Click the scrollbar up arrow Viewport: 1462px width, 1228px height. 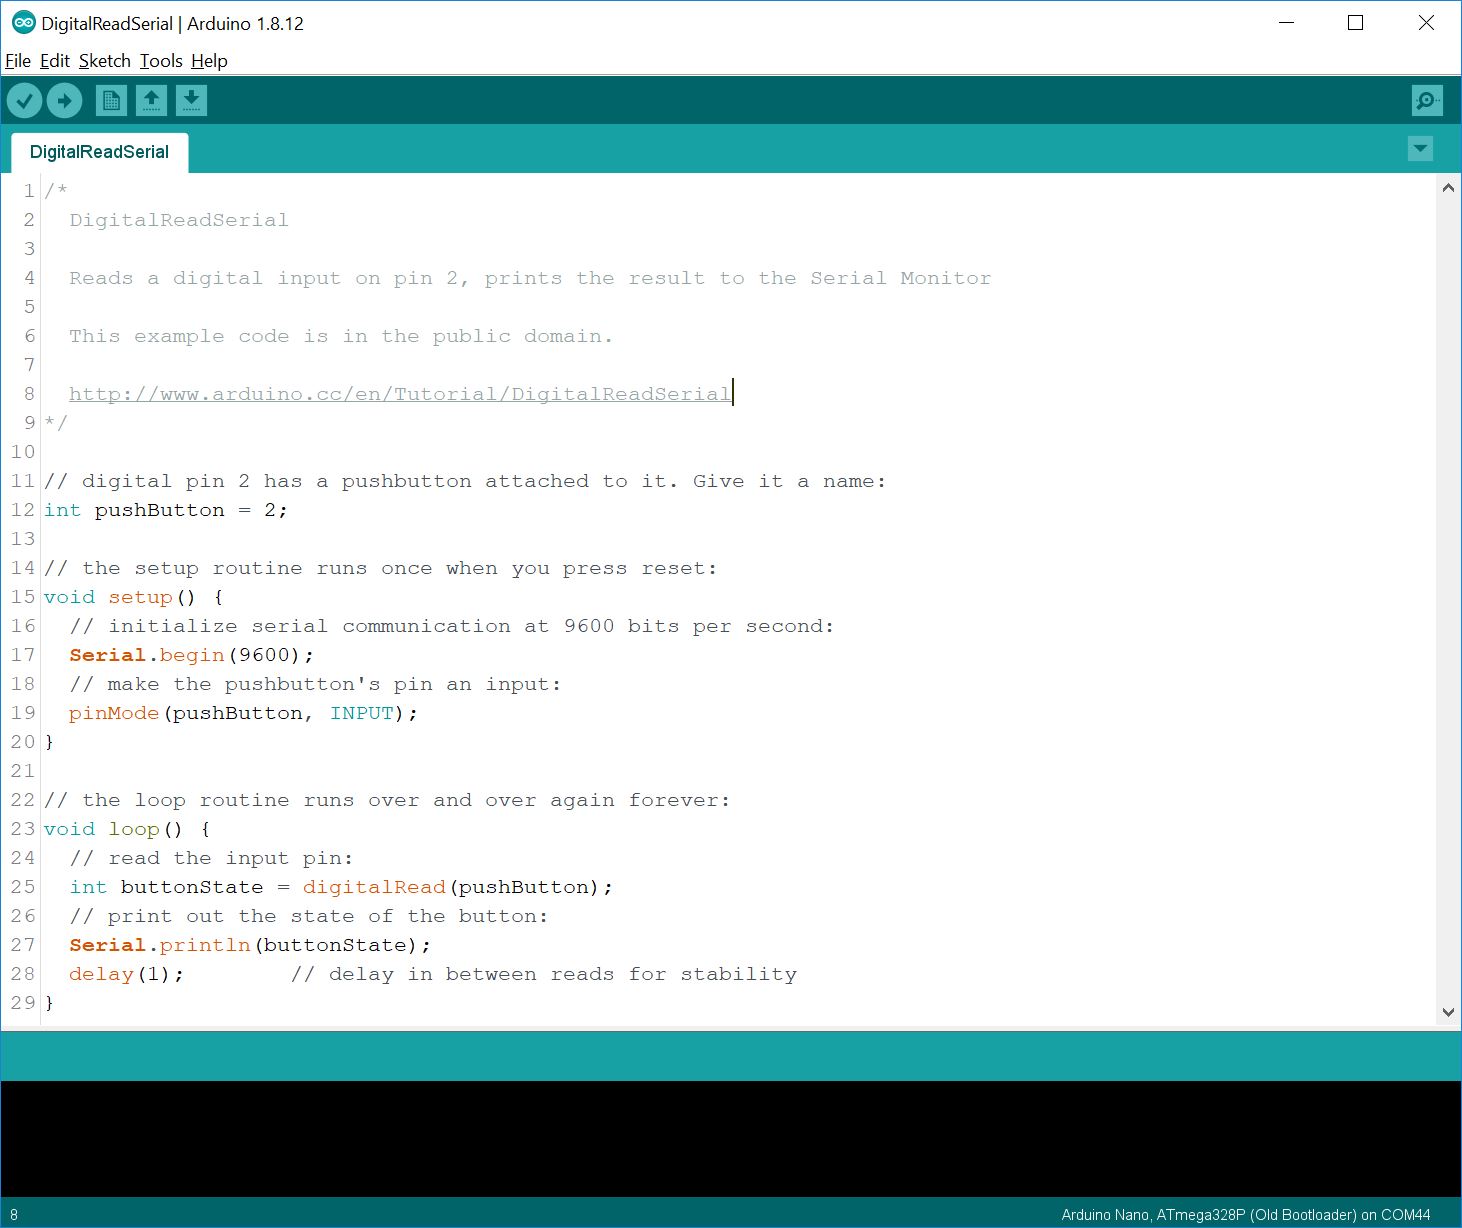1447,187
